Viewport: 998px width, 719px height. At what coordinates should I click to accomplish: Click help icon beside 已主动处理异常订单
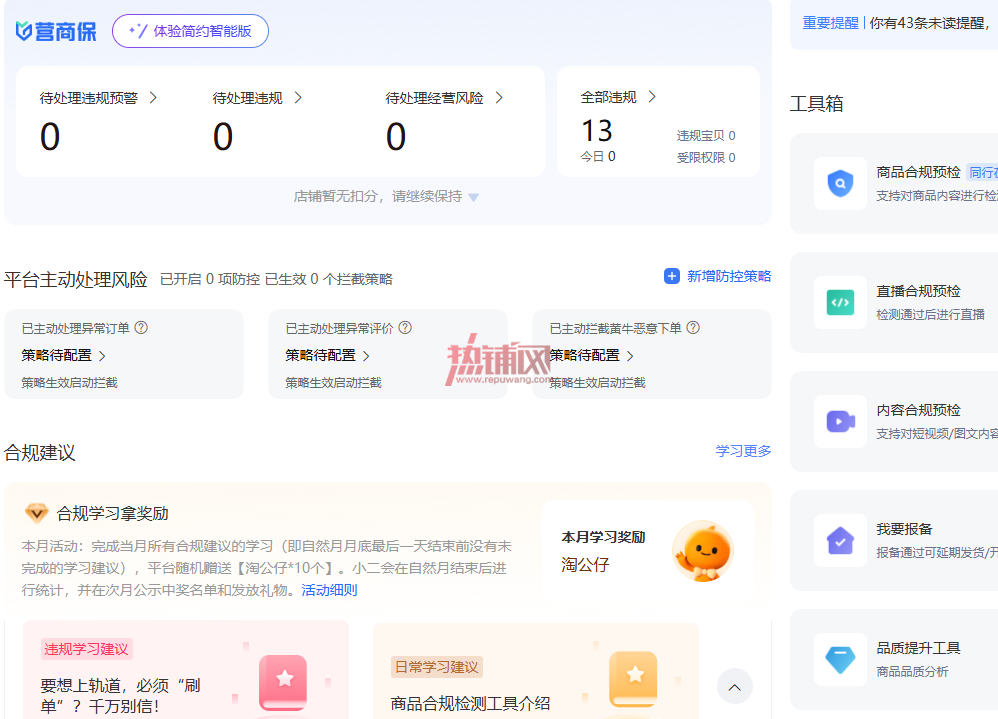point(141,328)
